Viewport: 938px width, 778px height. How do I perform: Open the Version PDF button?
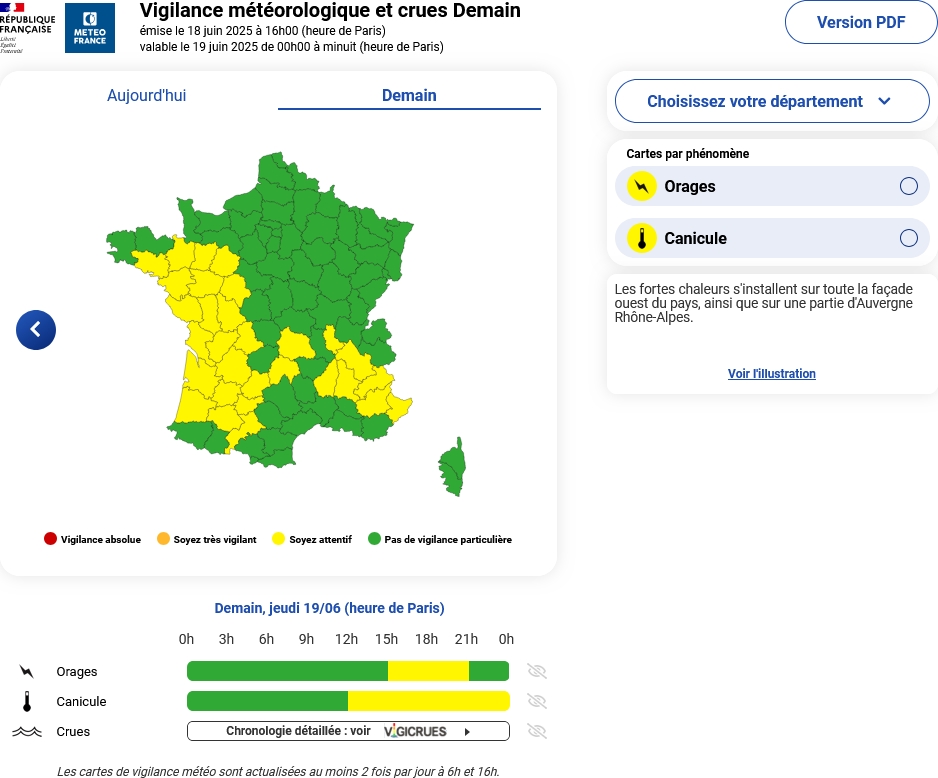click(861, 22)
